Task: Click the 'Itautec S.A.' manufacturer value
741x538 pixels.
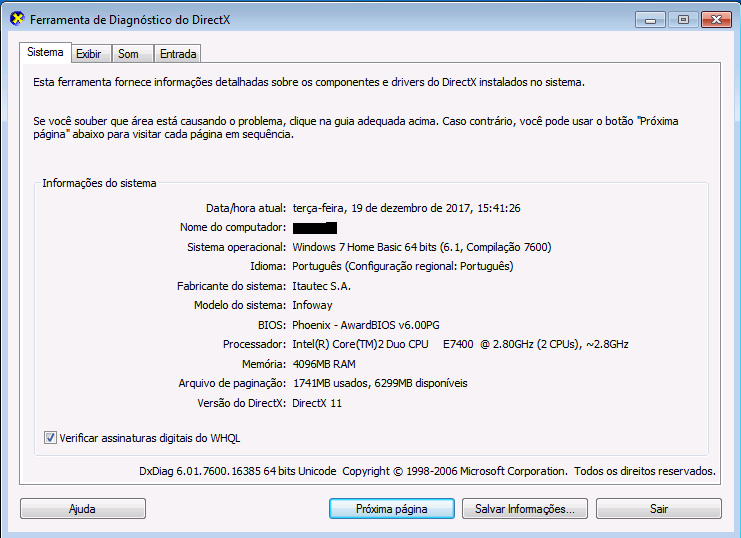Action: (321, 286)
